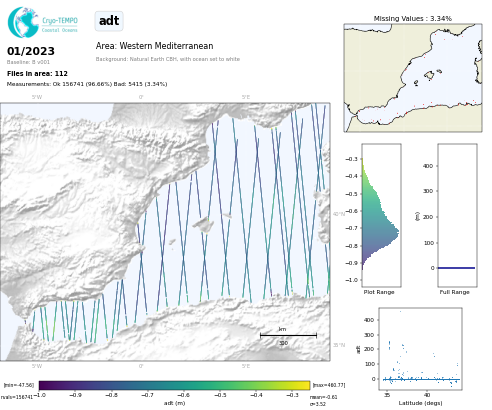The height and width of the screenshot is (410, 492).
Task: Click the Cryo-TEMPO Coastal Oceans text
Action: click(x=60, y=25)
